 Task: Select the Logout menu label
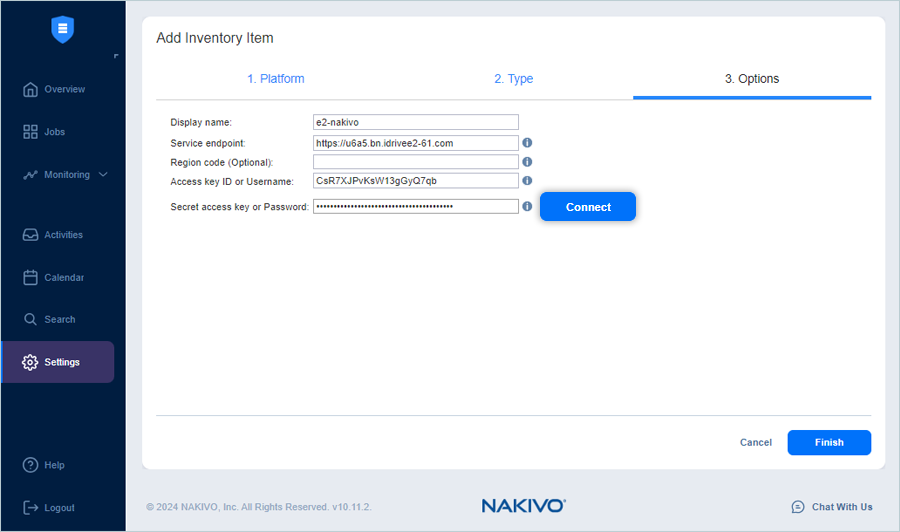[x=60, y=507]
